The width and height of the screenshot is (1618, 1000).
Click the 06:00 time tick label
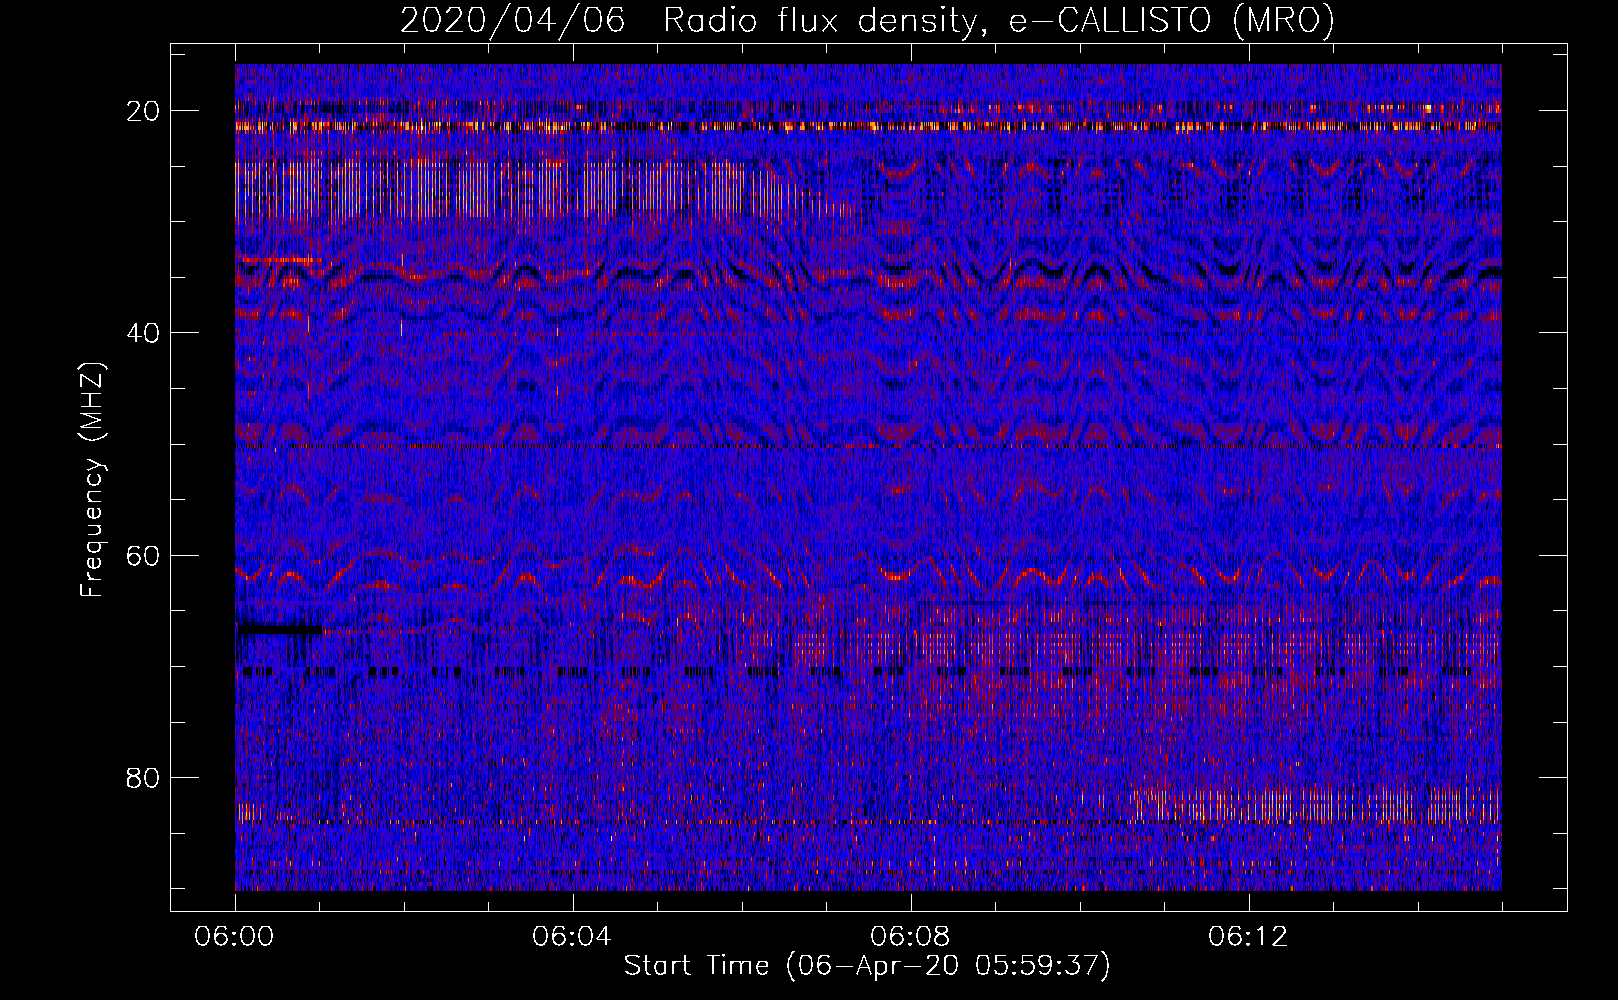[x=234, y=937]
